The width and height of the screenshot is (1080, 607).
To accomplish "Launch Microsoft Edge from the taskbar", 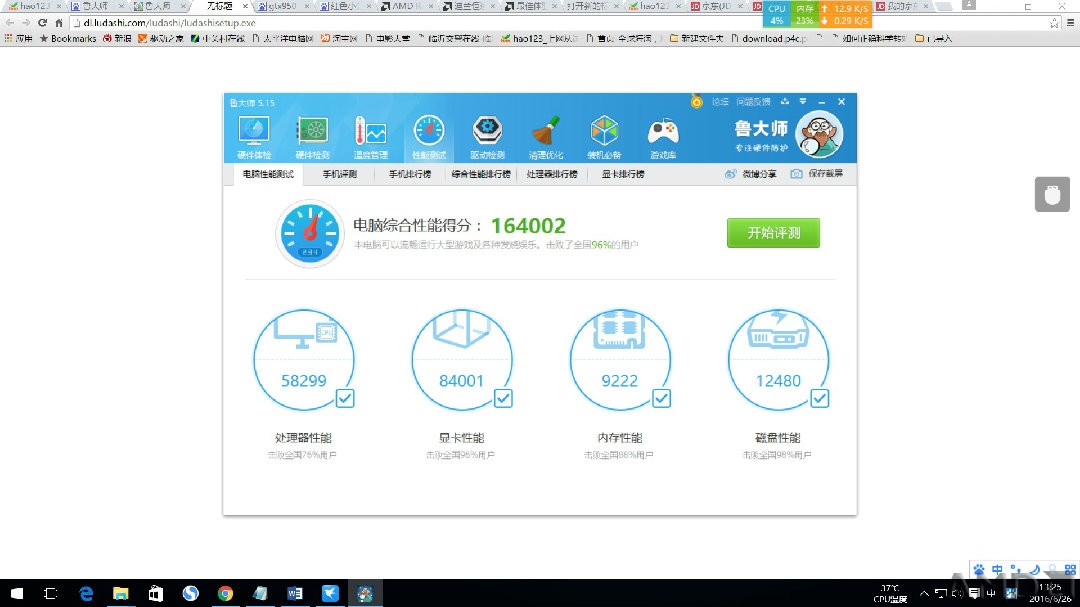I will 86,593.
